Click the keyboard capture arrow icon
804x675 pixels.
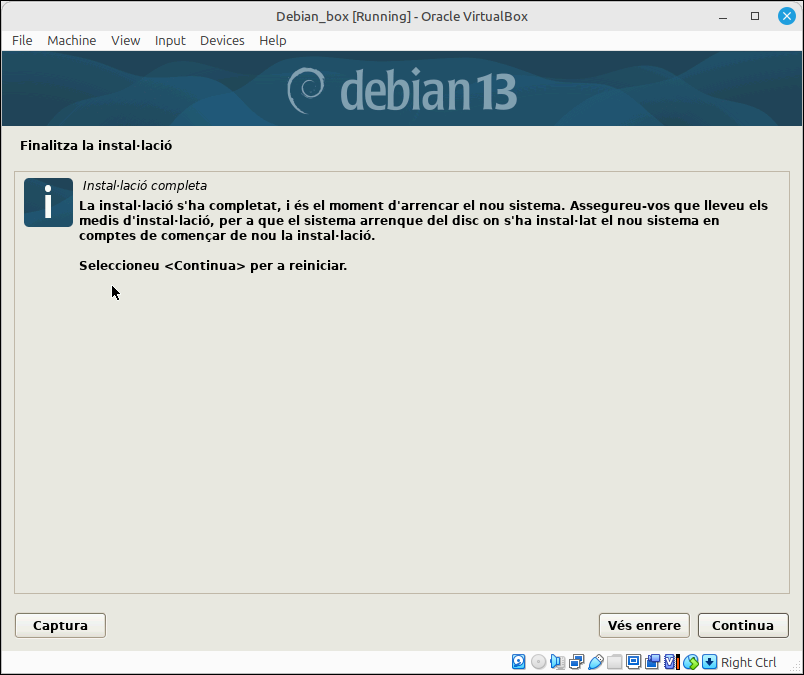pos(709,662)
